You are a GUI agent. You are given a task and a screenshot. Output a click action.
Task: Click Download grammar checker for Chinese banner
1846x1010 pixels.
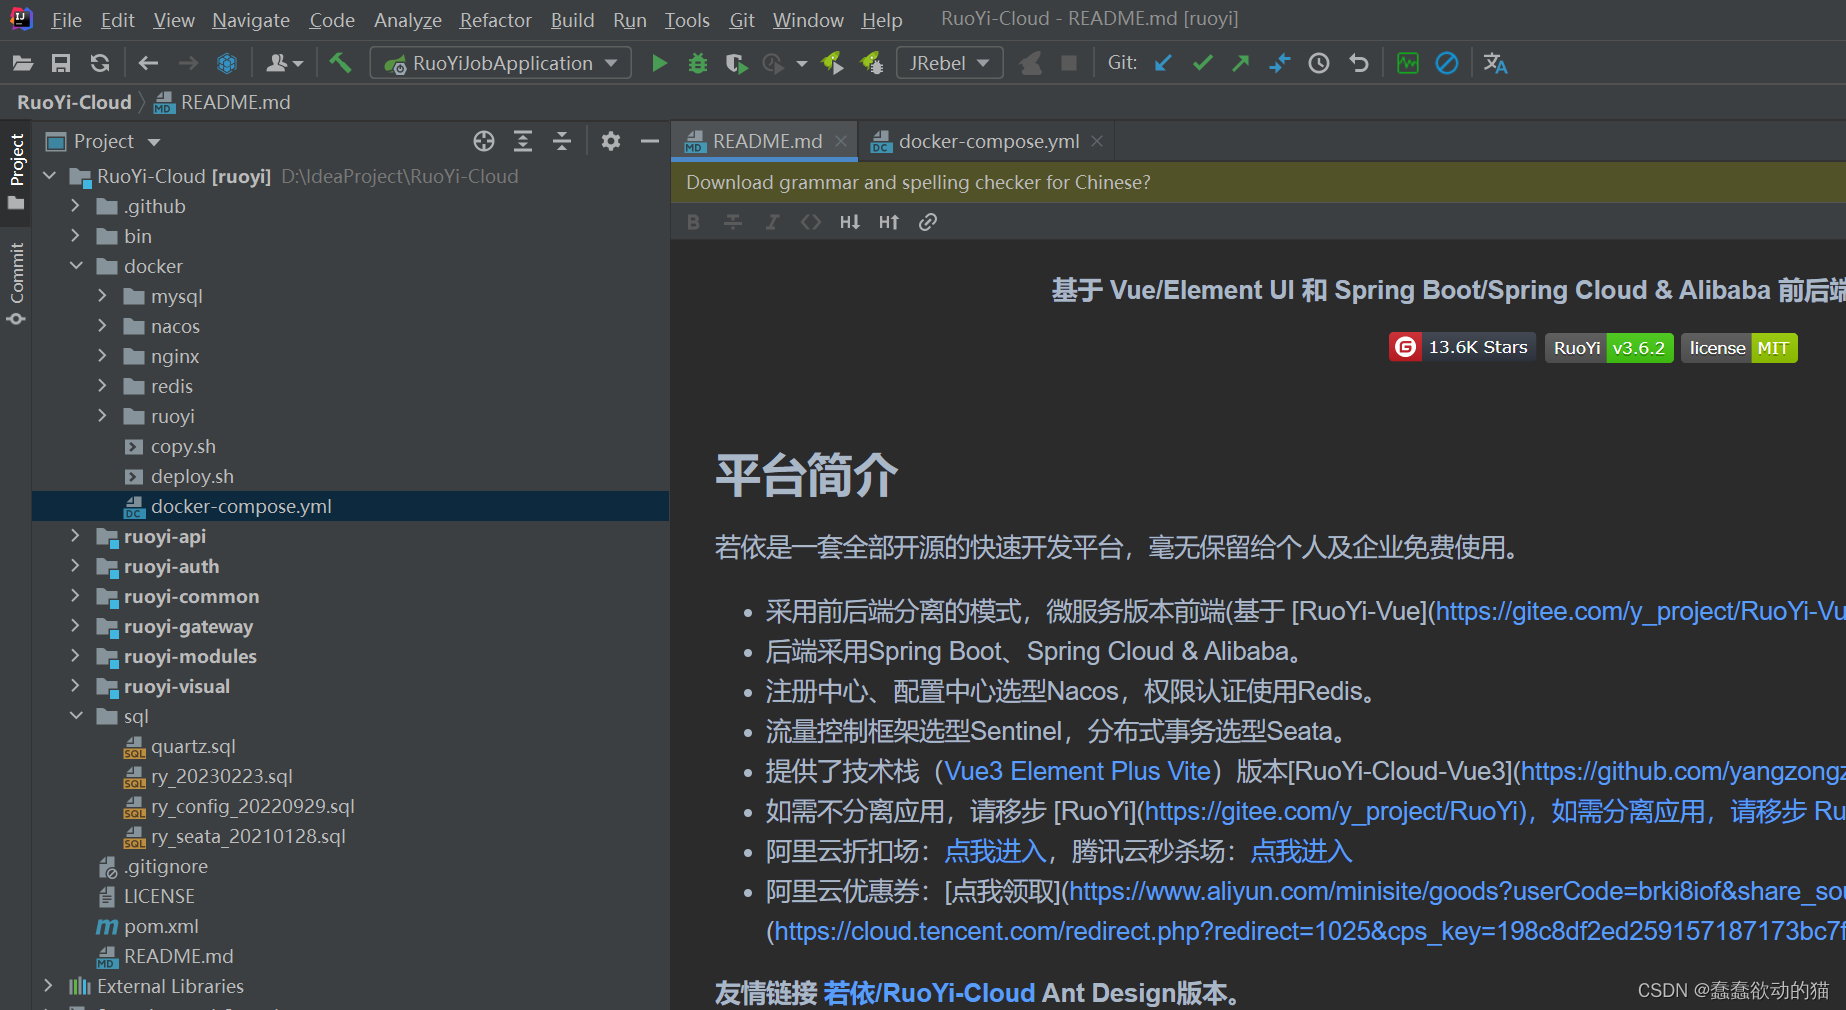918,182
